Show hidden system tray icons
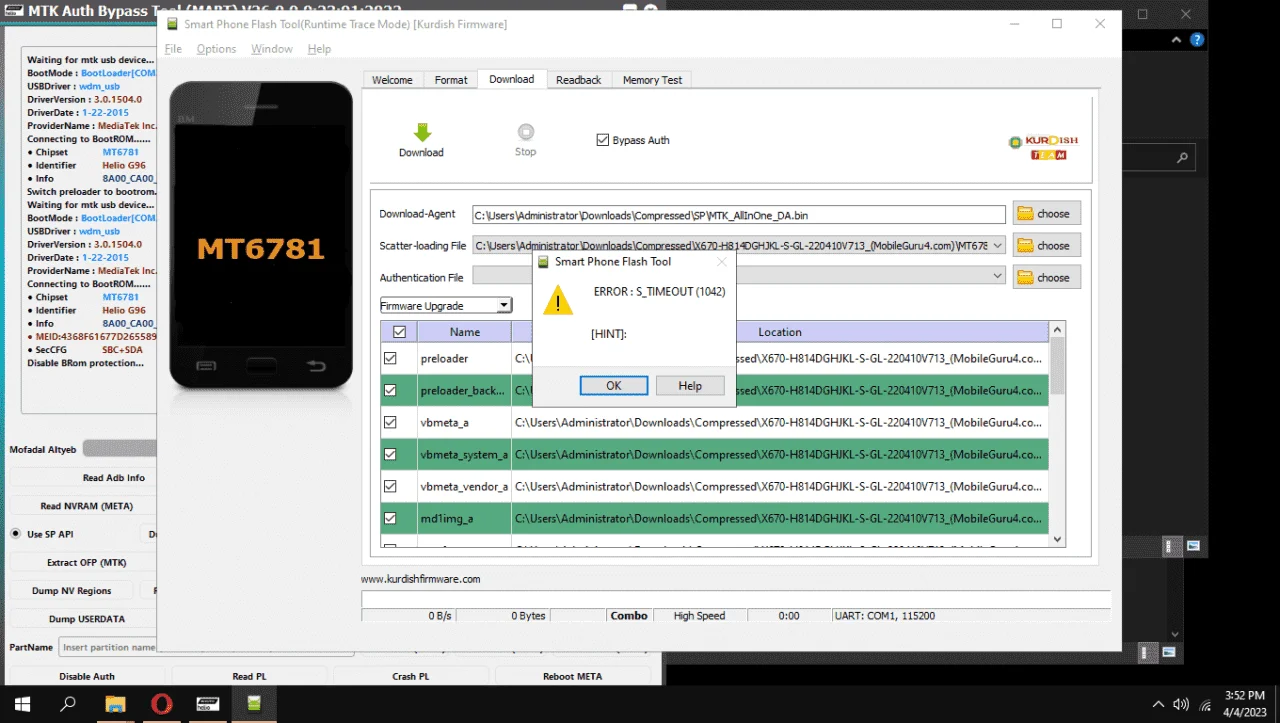Screen dimensions: 1280x723 (1158, 704)
